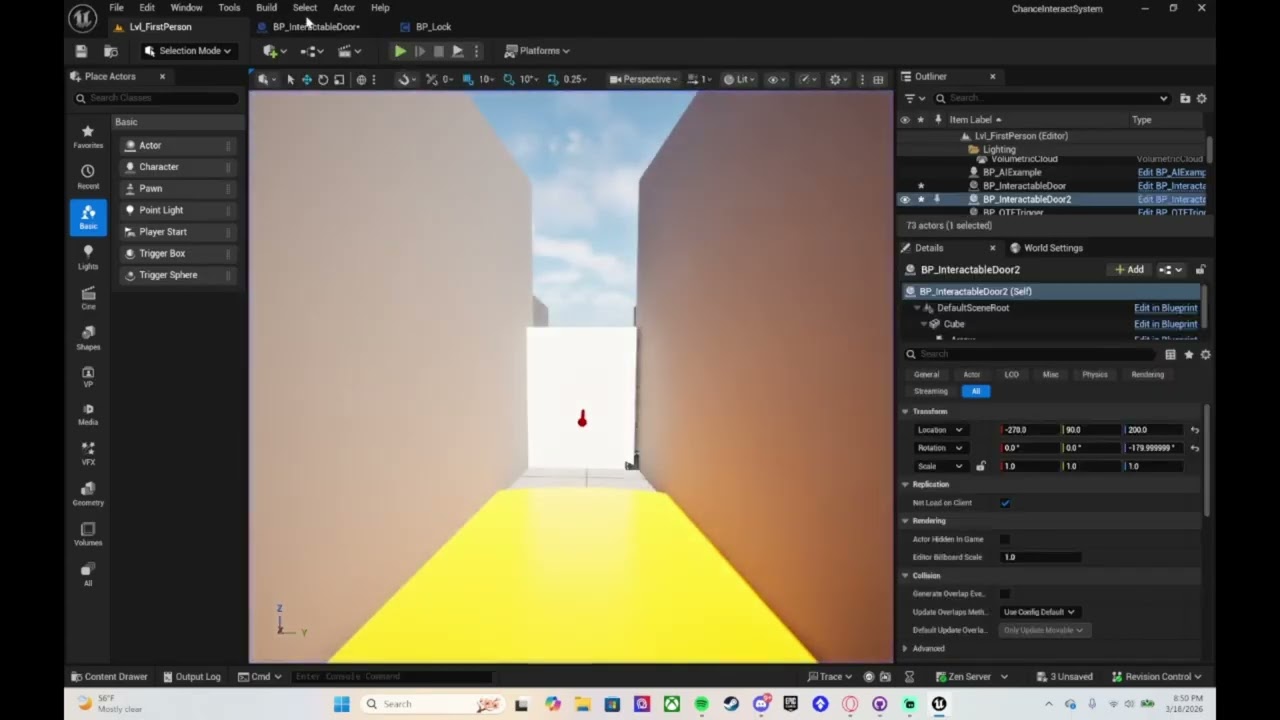Choose the Select object arrow tool
The image size is (1280, 720).
[x=290, y=79]
